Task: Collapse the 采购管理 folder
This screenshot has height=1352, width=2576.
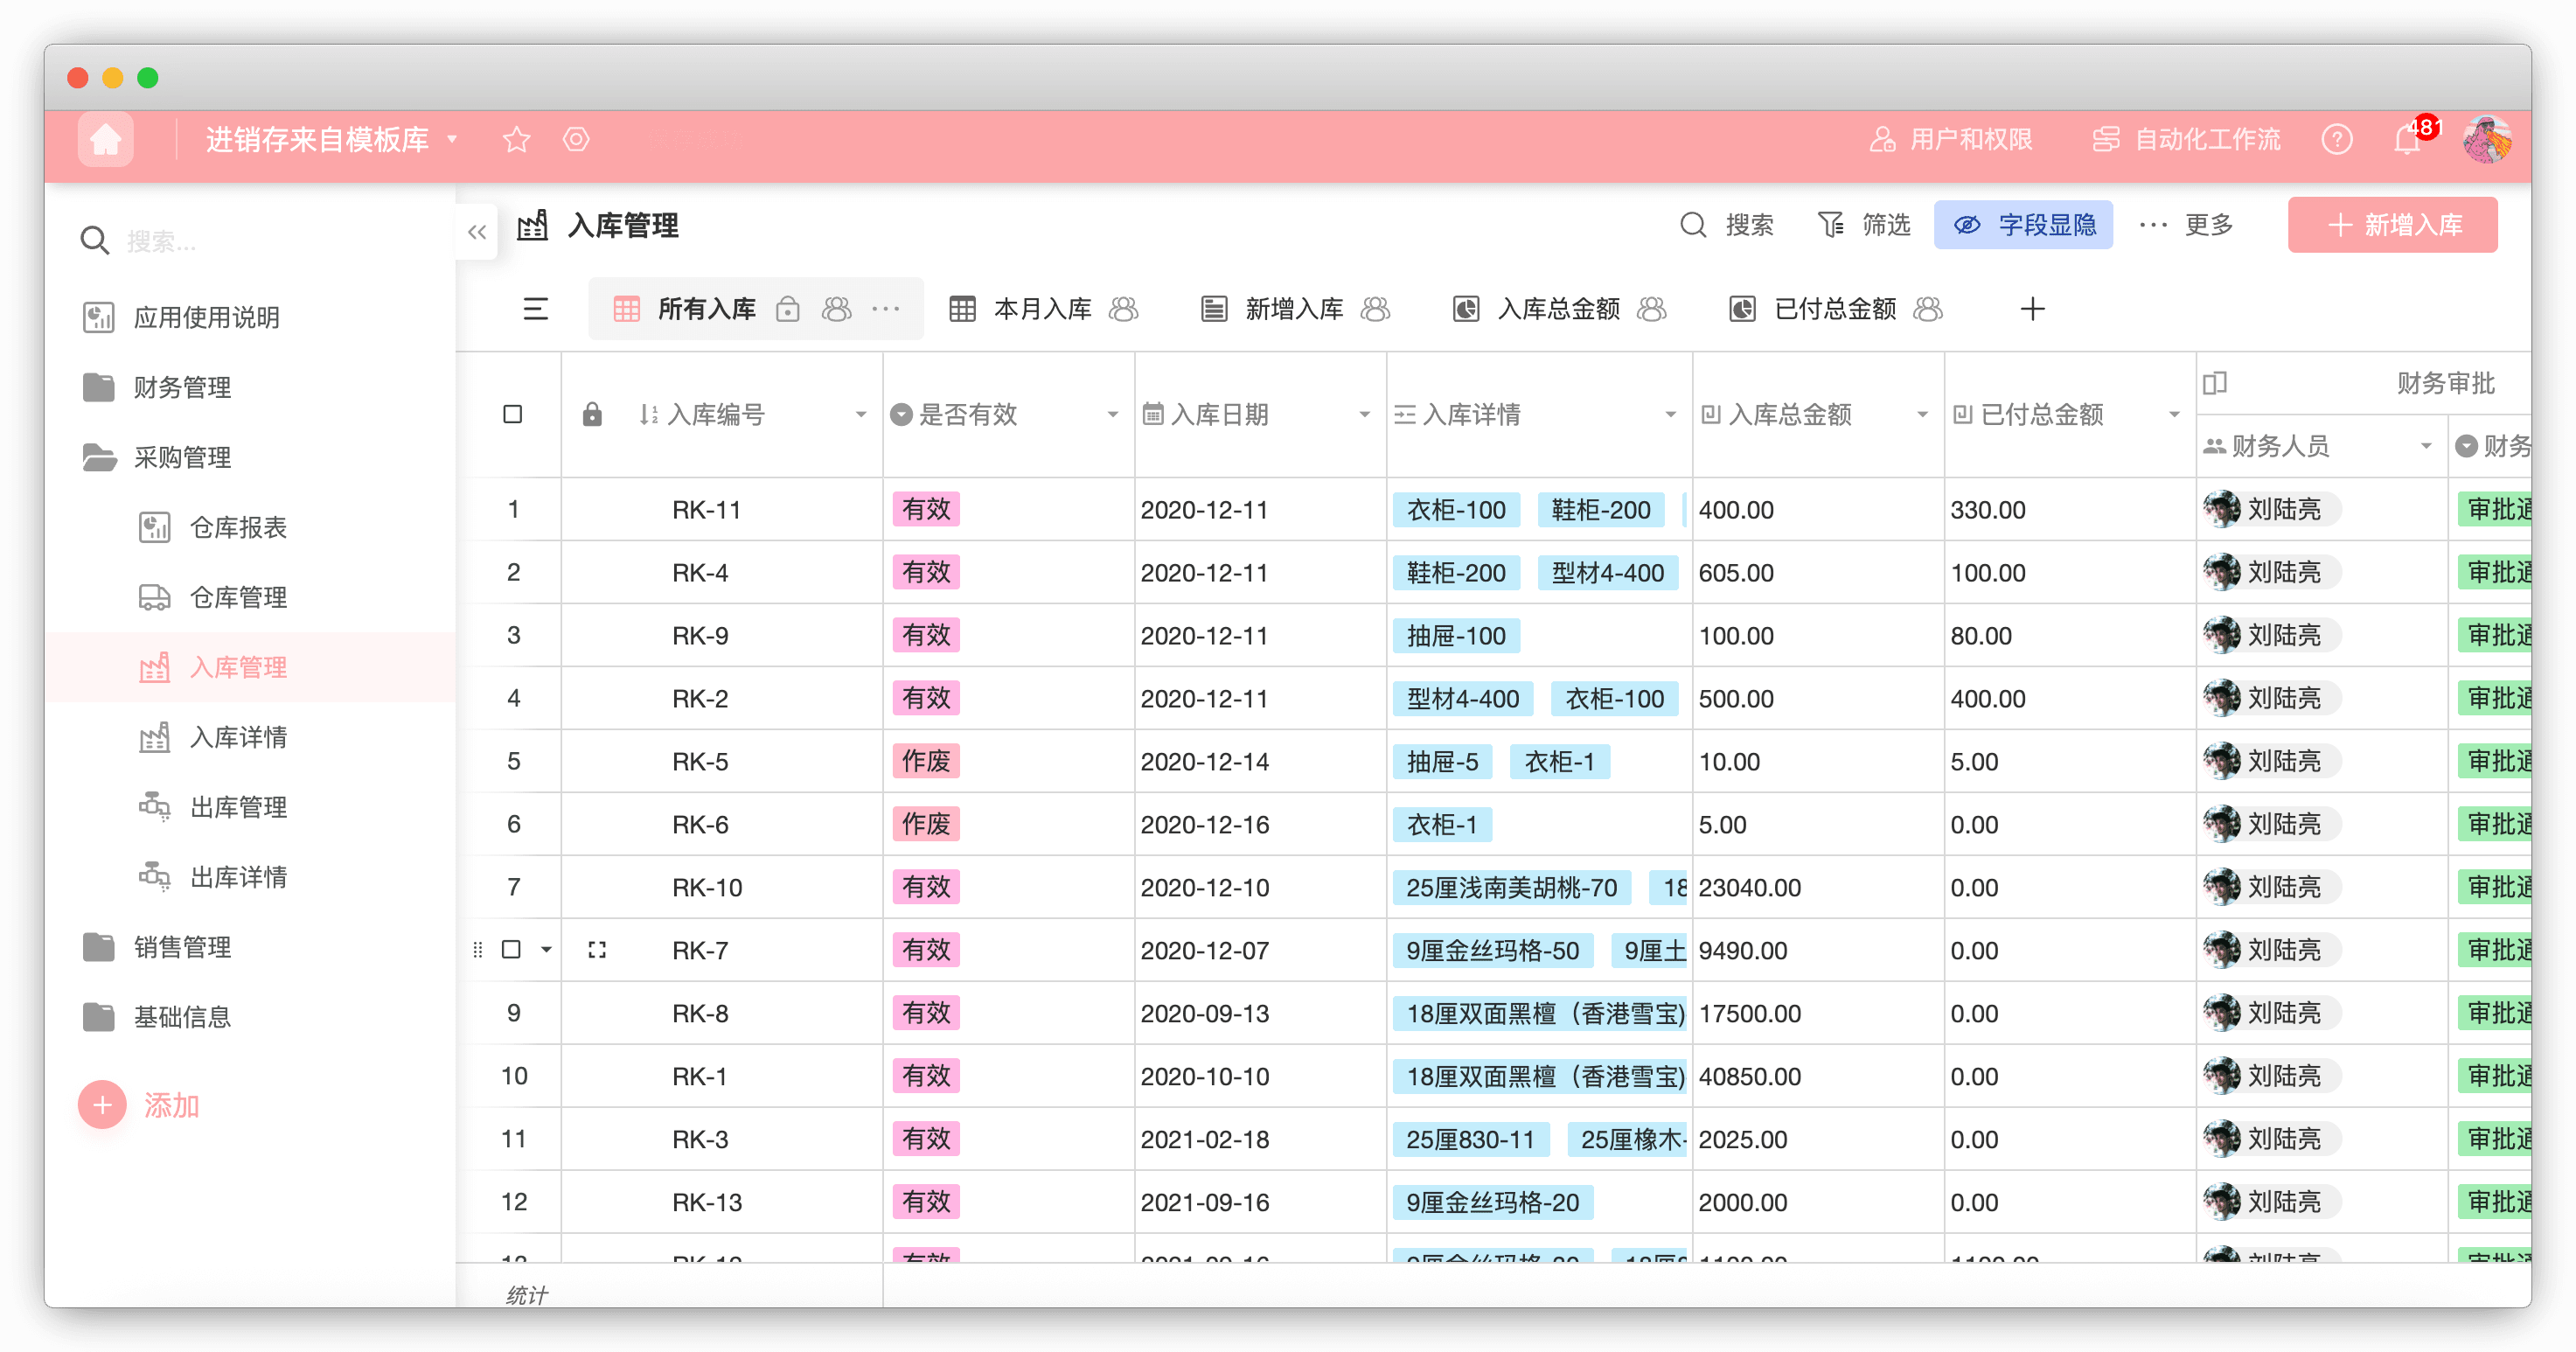Action: (250, 458)
